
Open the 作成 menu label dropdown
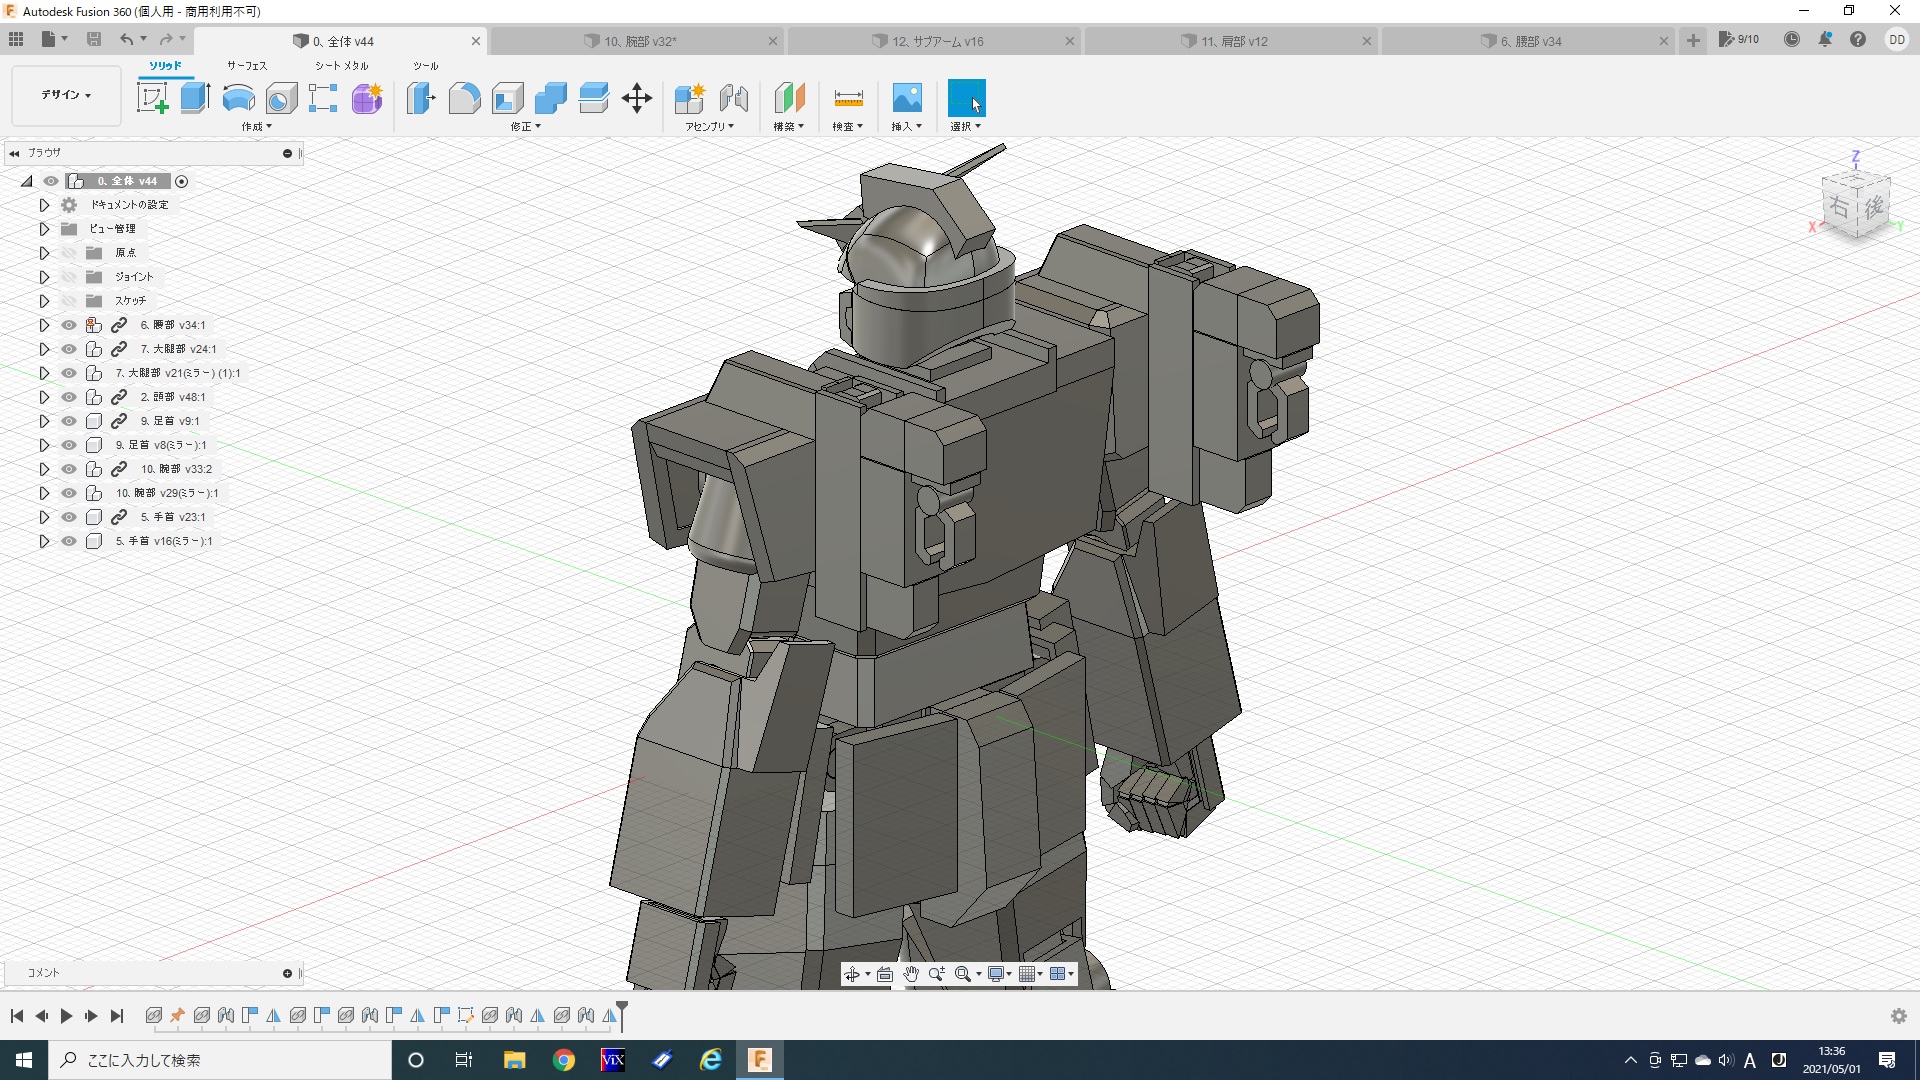pos(256,127)
